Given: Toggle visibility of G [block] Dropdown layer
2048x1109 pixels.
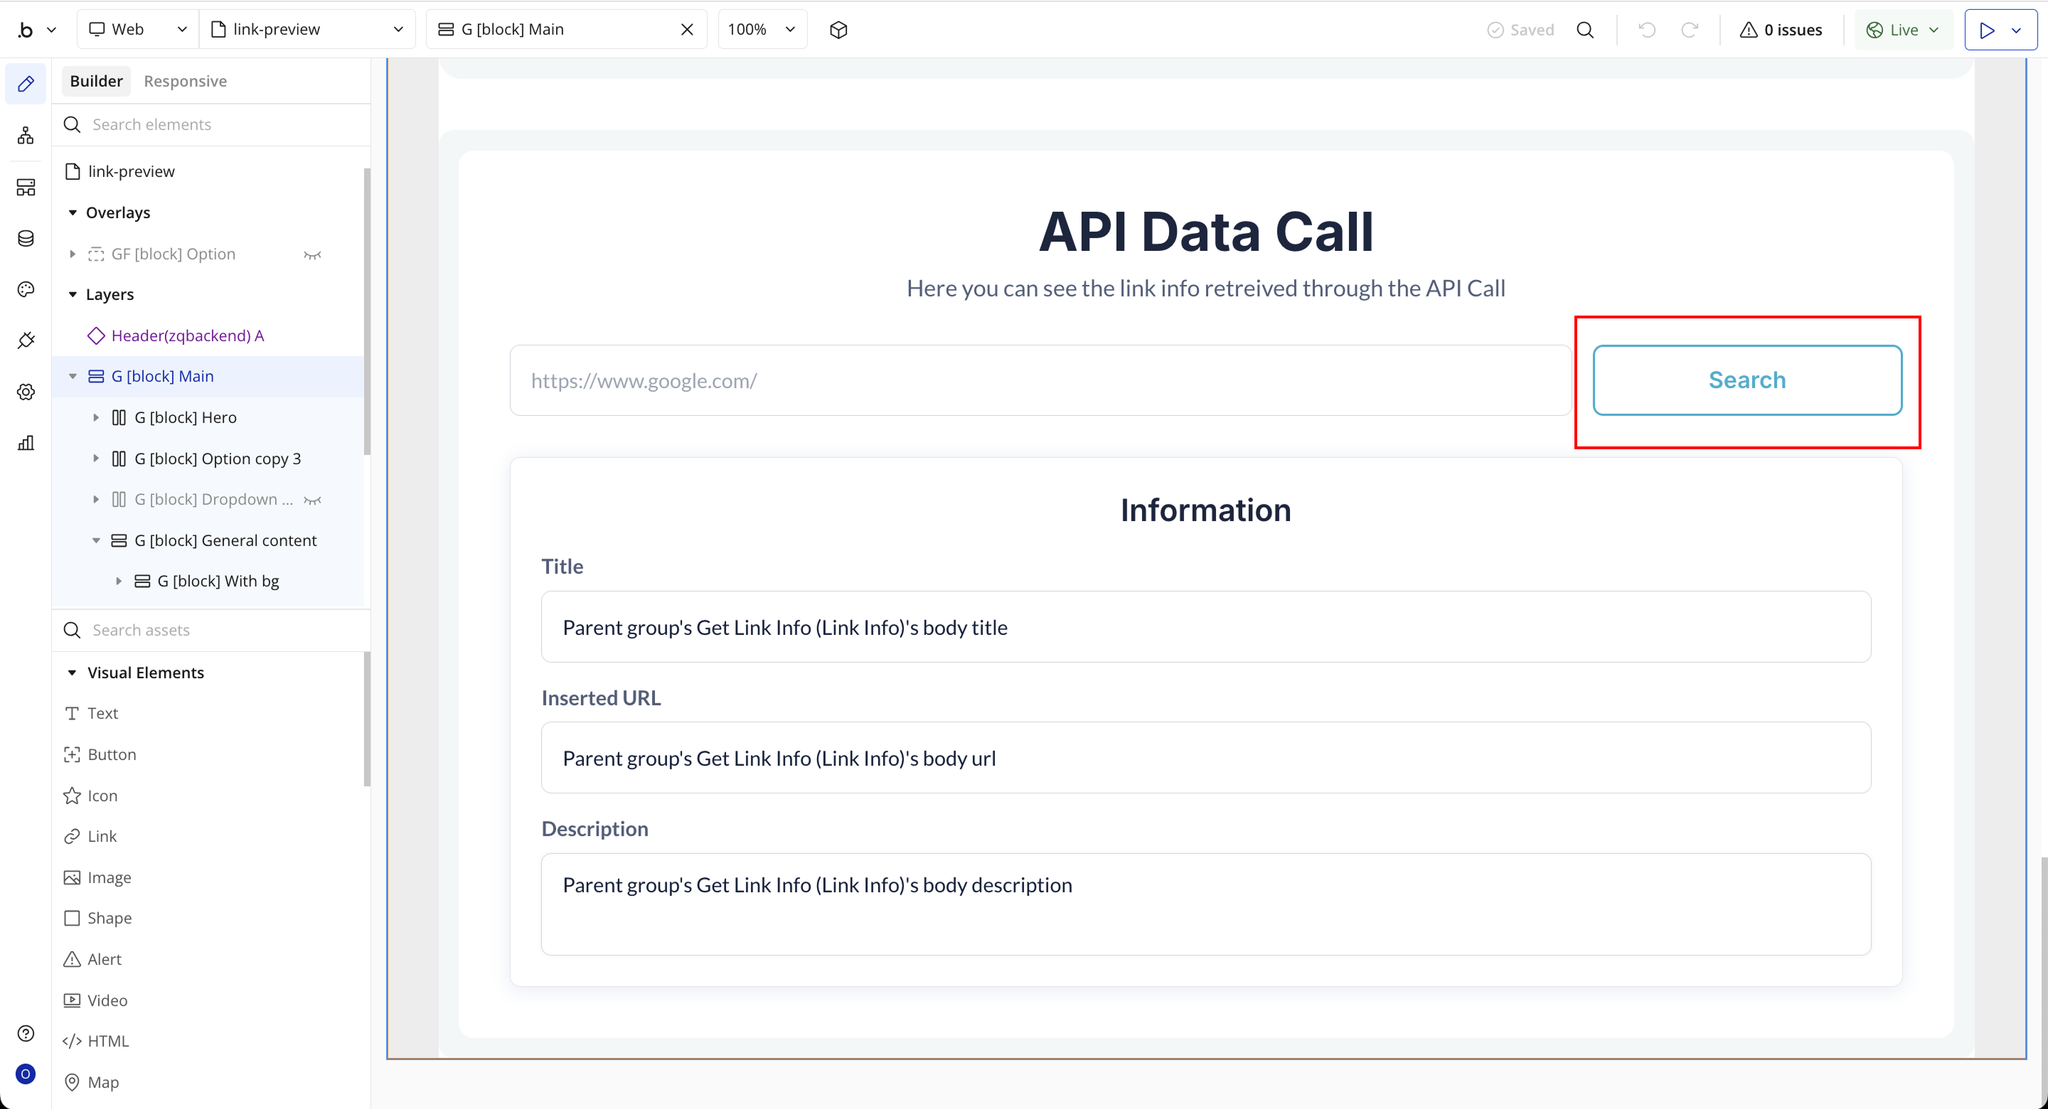Looking at the screenshot, I should 312,500.
